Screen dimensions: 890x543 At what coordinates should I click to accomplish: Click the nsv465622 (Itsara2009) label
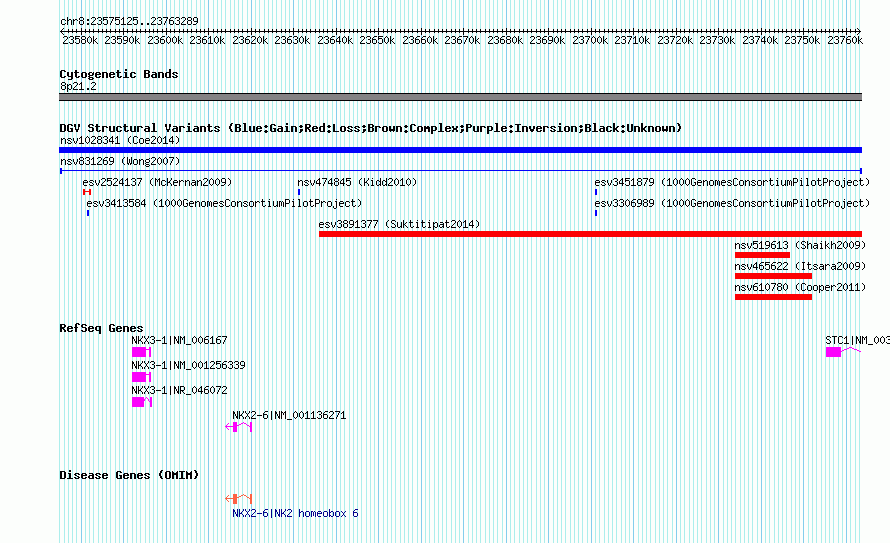800,266
